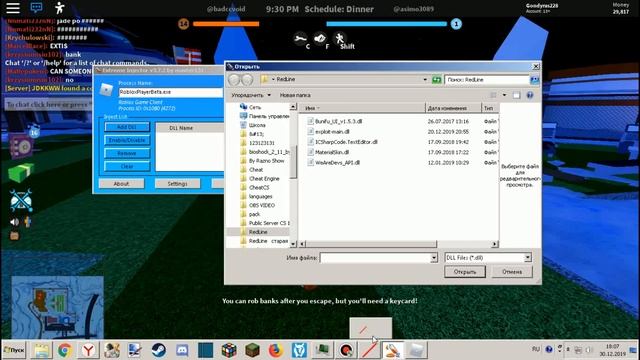Image resolution: width=640 pixels, height=360 pixels.
Task: Toggle the Roblox chat bubble icon
Action: click(x=36, y=7)
